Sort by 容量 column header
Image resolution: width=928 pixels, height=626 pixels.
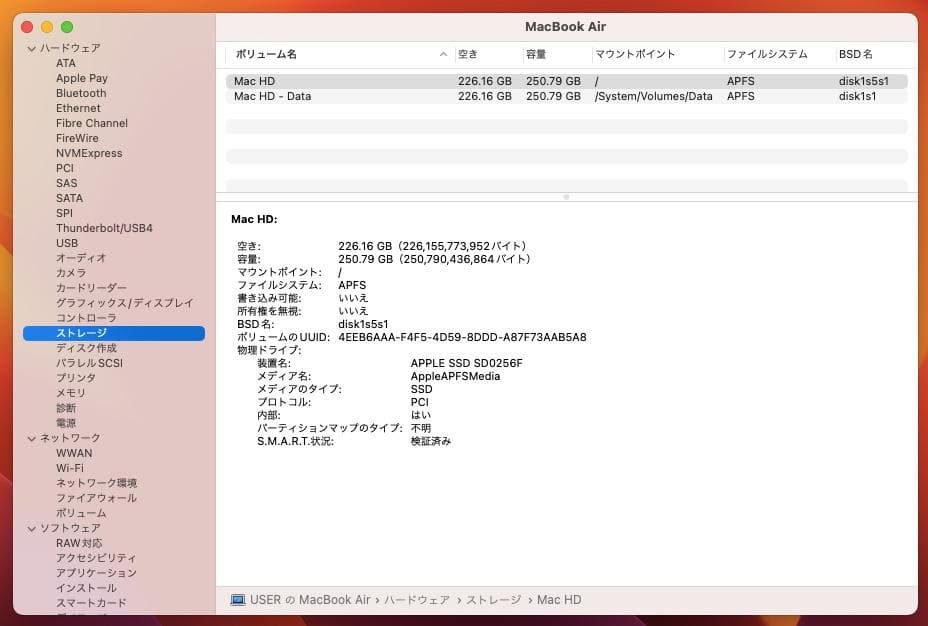pyautogui.click(x=536, y=54)
